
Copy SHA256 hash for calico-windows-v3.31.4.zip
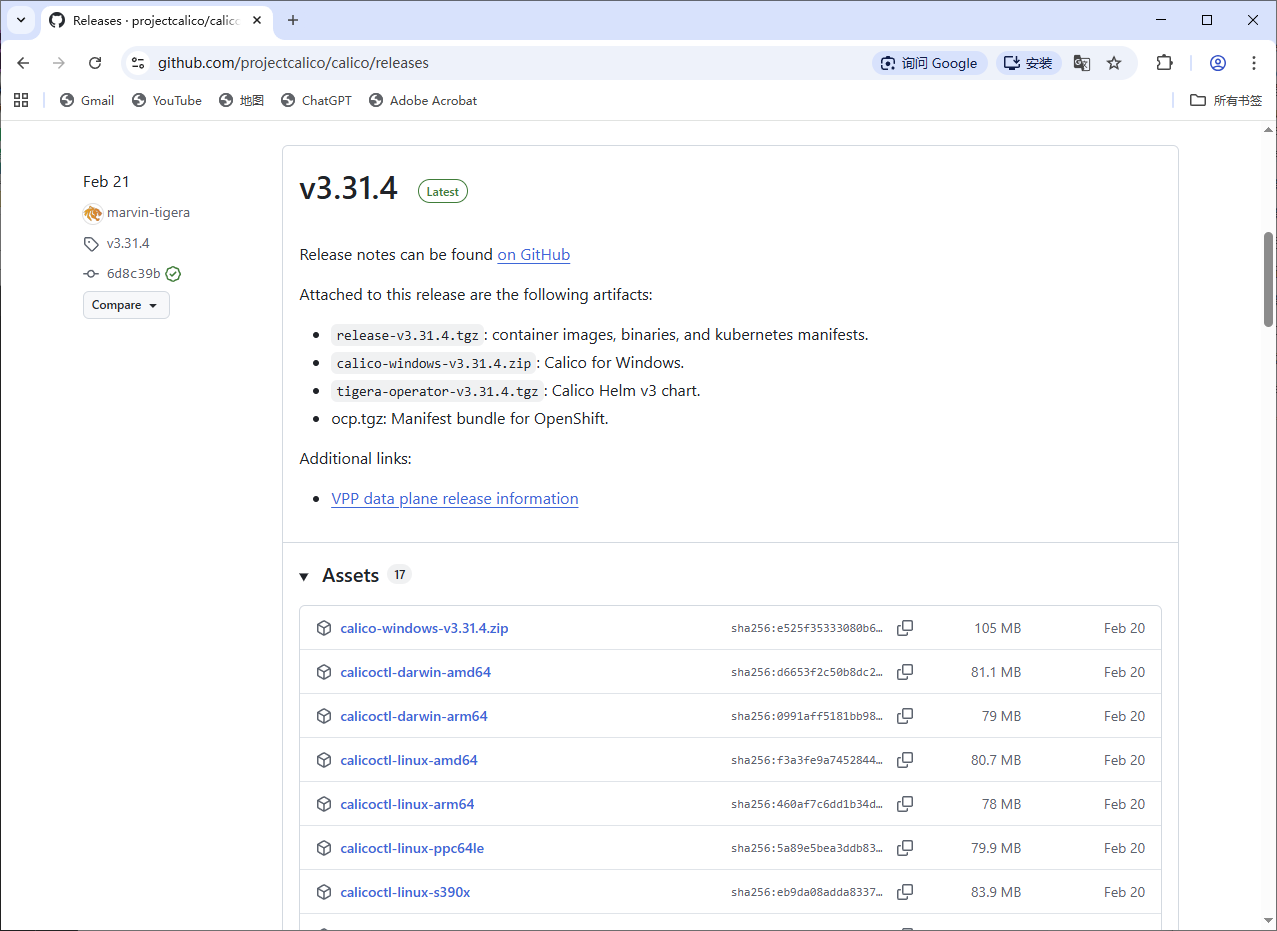tap(905, 628)
